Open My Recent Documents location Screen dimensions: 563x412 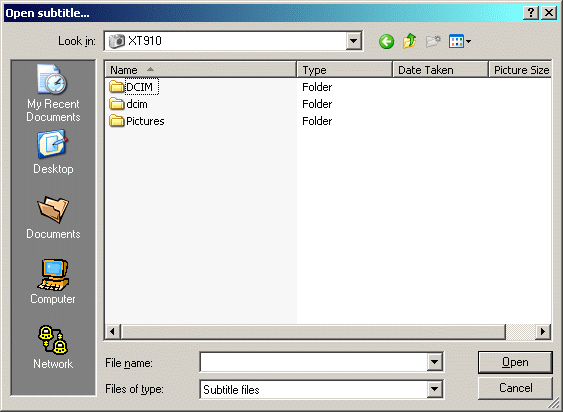pyautogui.click(x=53, y=93)
